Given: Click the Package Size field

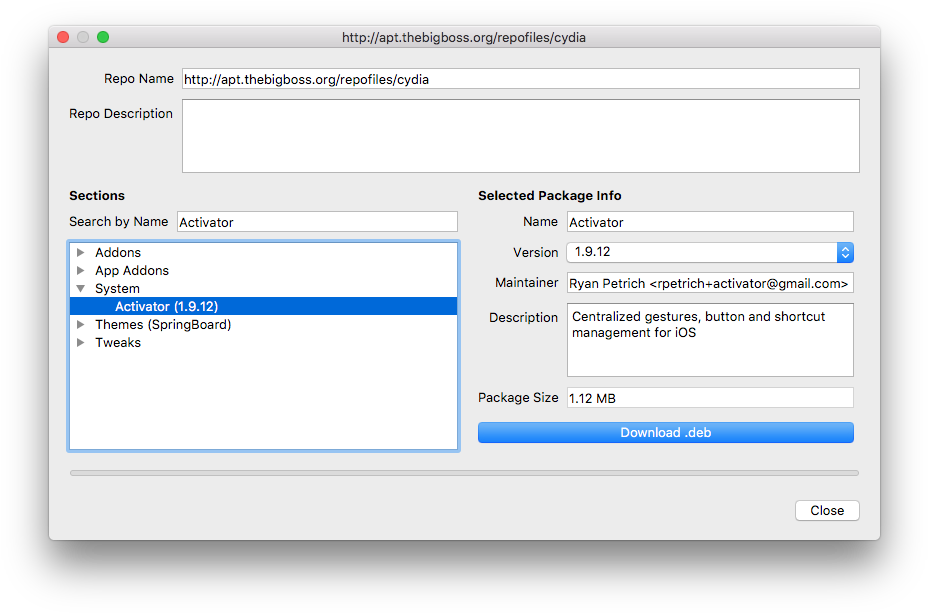Looking at the screenshot, I should (710, 398).
